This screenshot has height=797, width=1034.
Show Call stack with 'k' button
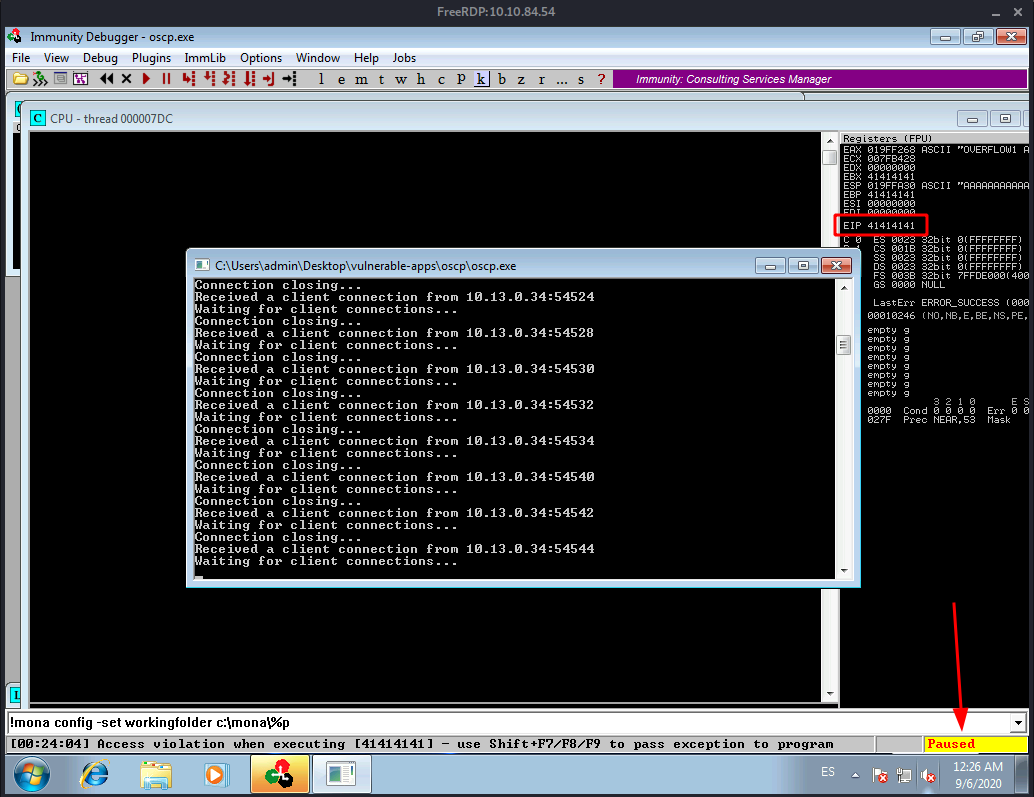[481, 79]
